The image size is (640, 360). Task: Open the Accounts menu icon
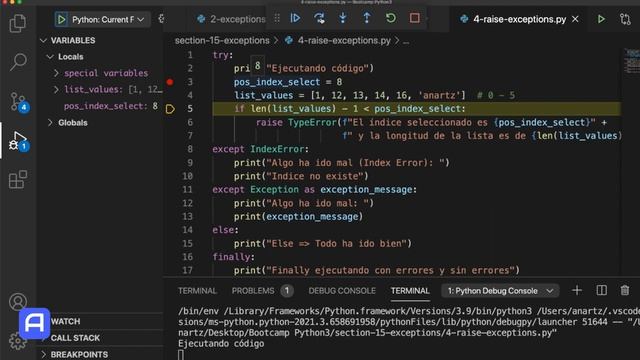[18, 302]
